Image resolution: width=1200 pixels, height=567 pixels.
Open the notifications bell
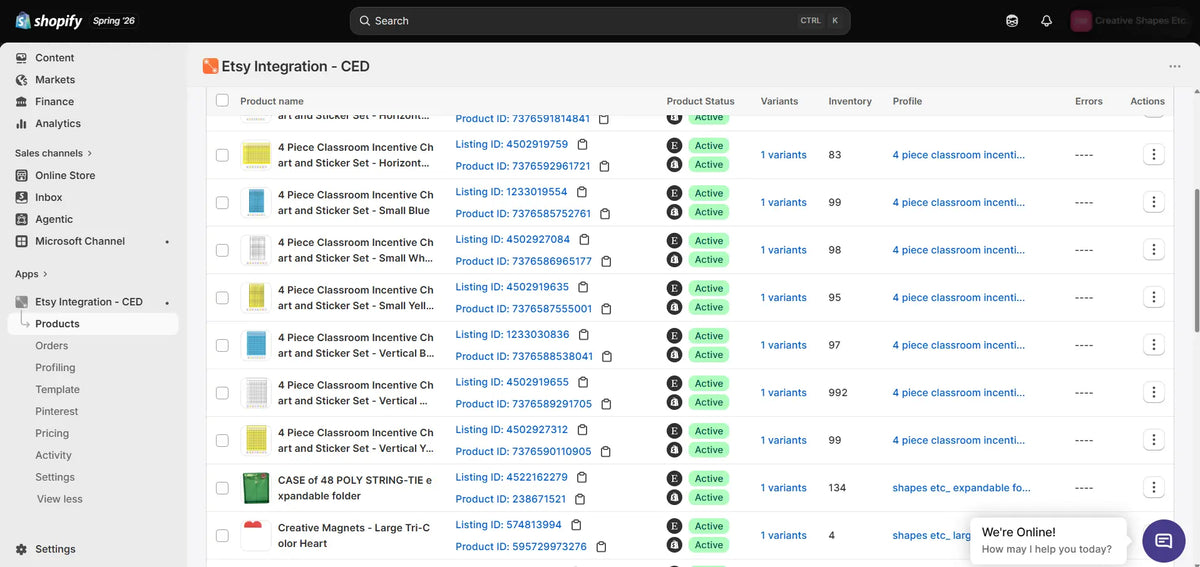tap(1046, 21)
